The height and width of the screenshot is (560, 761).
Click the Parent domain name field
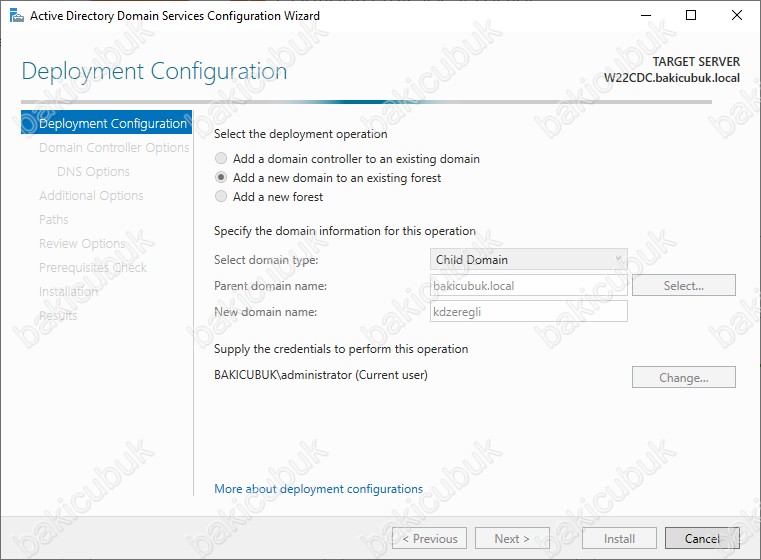point(529,286)
